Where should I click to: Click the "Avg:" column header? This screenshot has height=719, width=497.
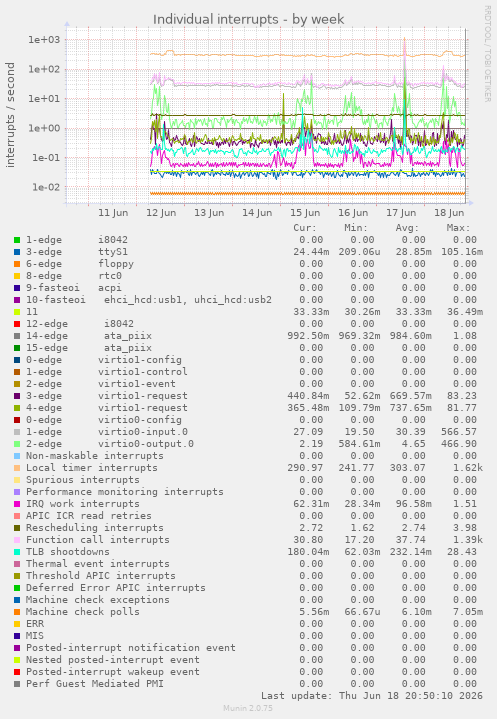[x=408, y=228]
